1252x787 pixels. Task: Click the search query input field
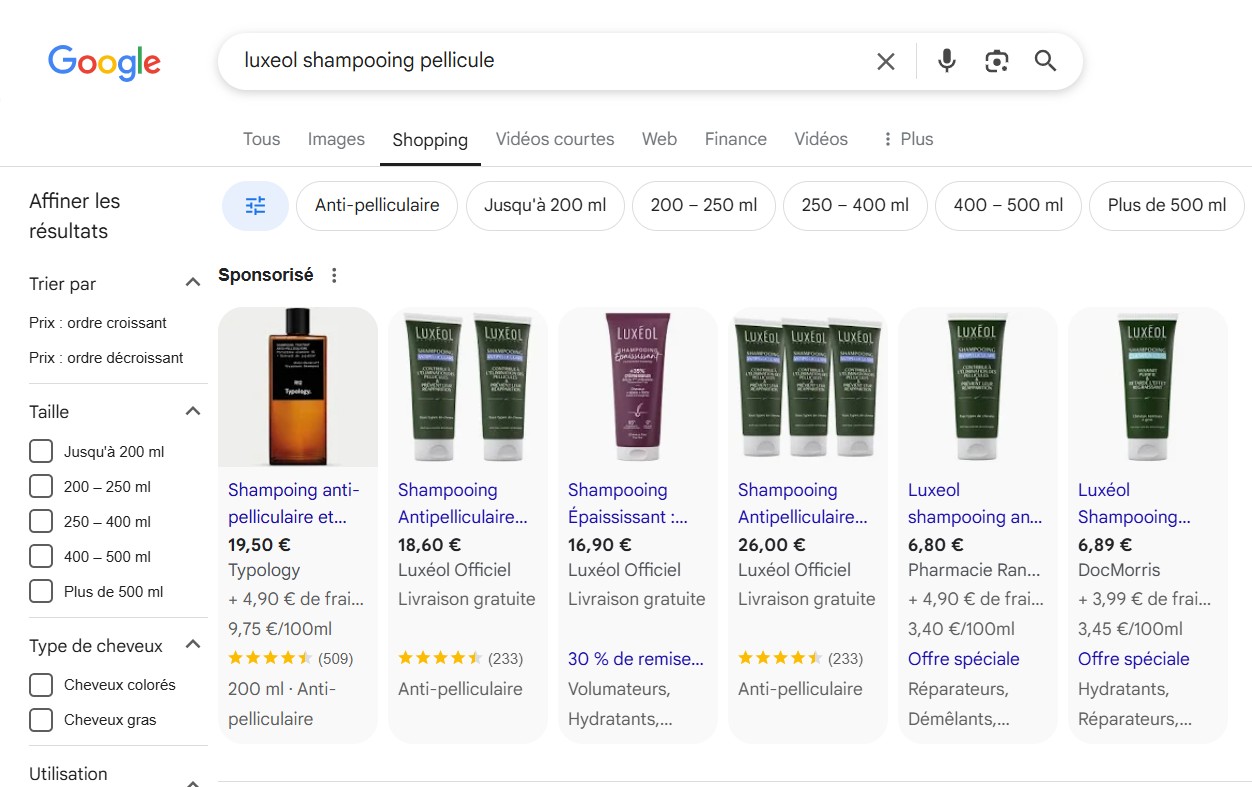coord(550,61)
